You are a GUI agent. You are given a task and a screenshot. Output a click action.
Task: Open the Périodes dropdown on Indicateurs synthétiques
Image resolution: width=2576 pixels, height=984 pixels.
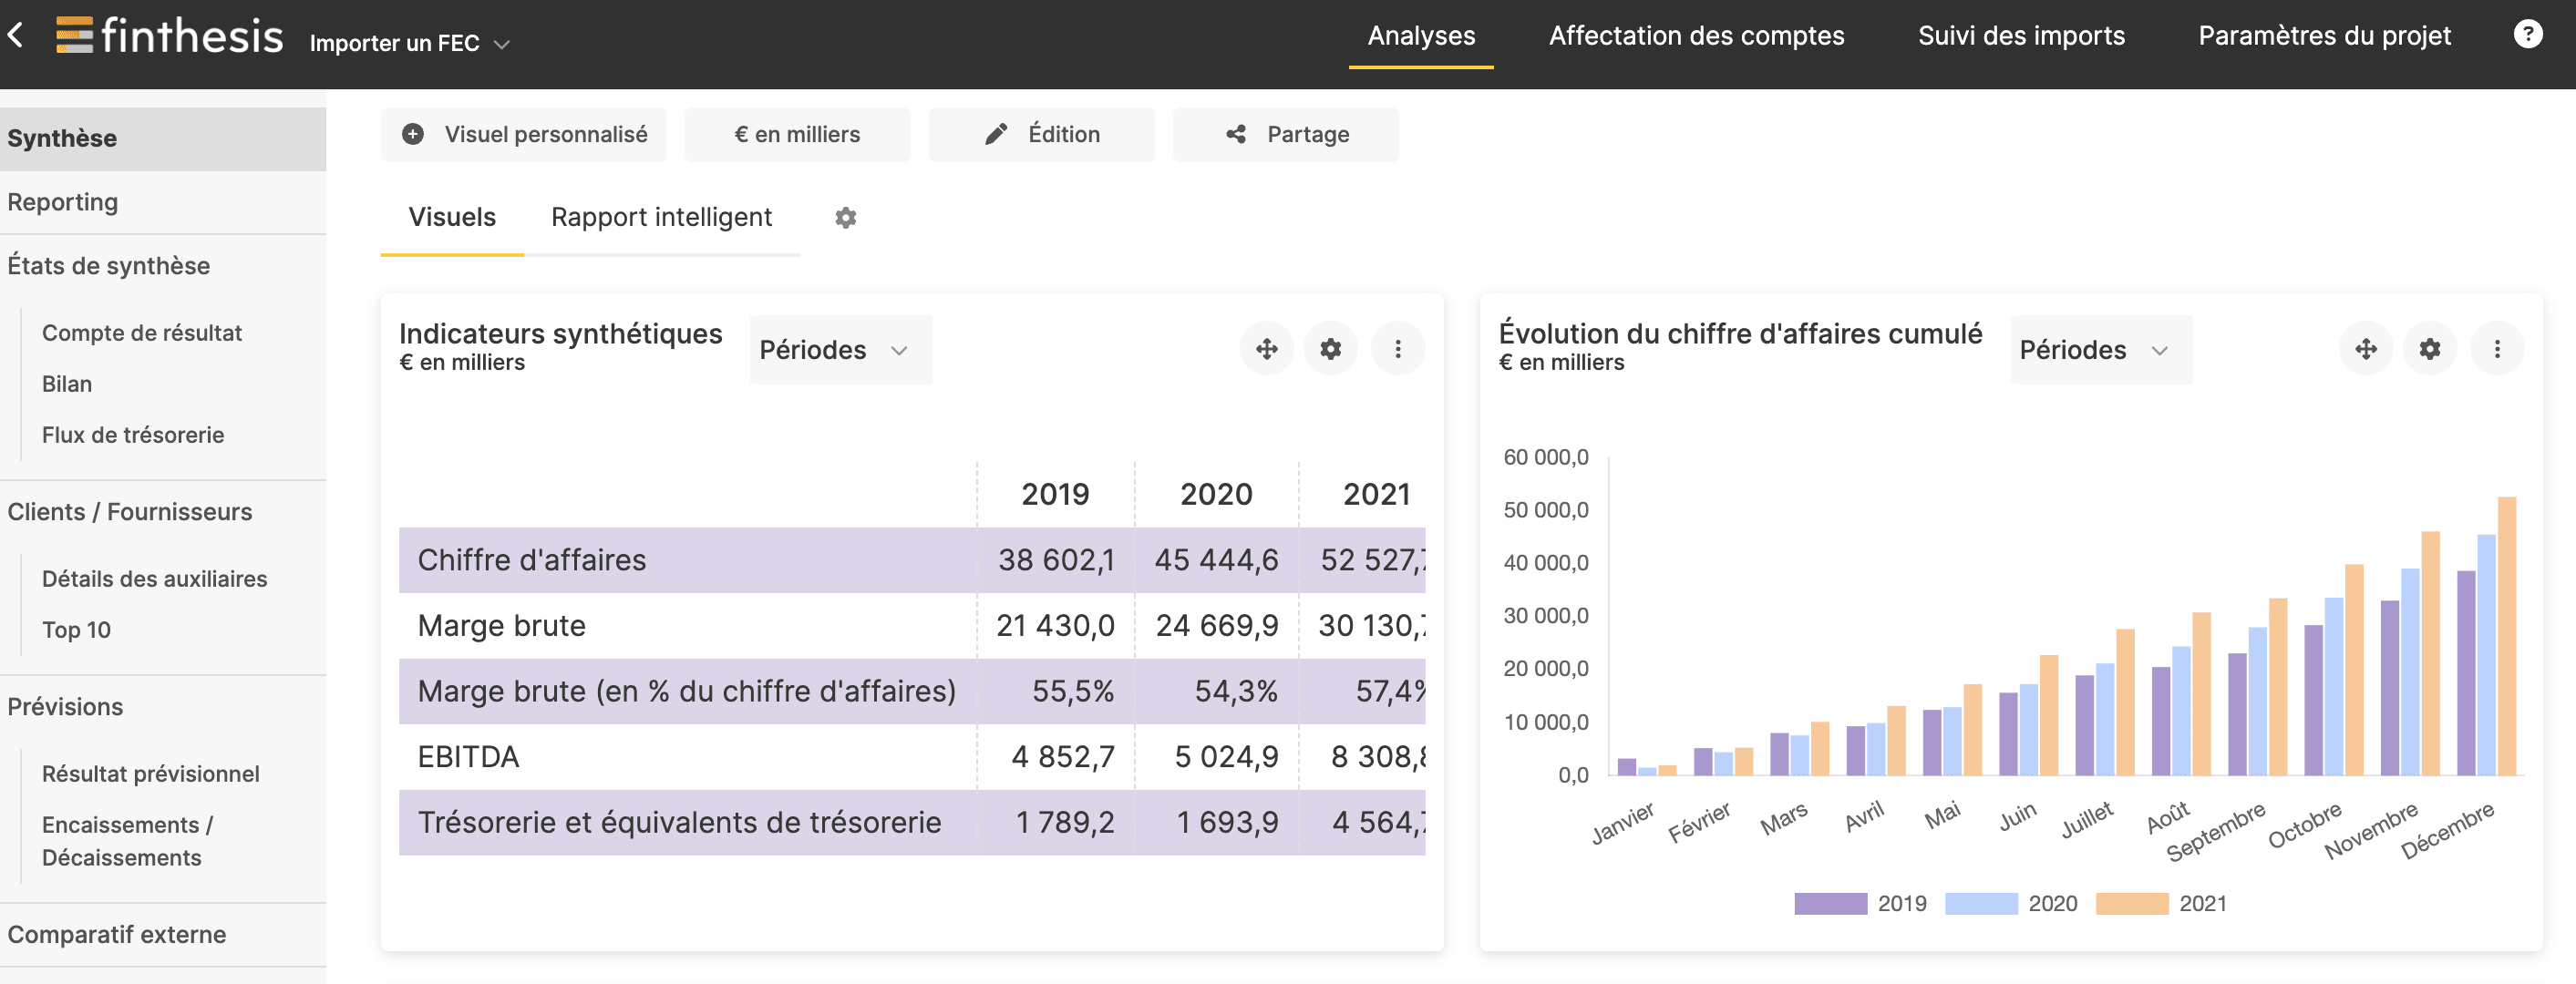[x=839, y=349]
